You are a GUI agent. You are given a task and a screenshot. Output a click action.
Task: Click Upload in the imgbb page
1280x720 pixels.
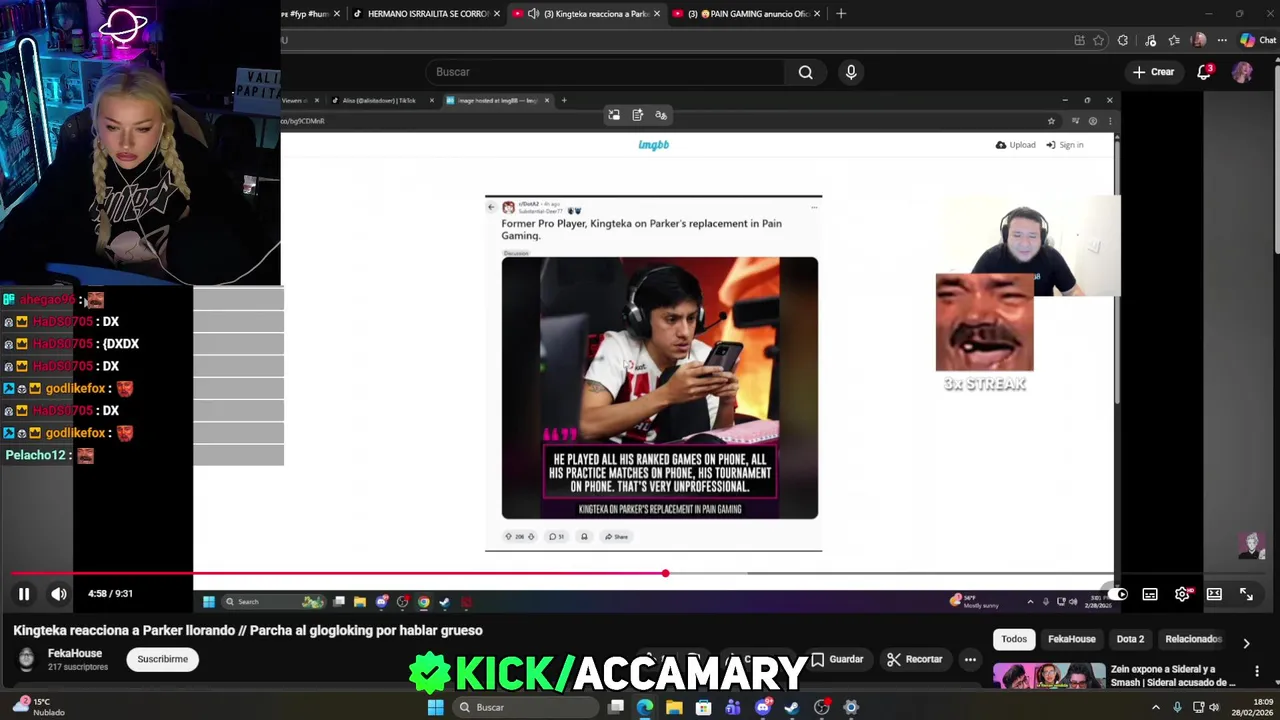pyautogui.click(x=1015, y=145)
